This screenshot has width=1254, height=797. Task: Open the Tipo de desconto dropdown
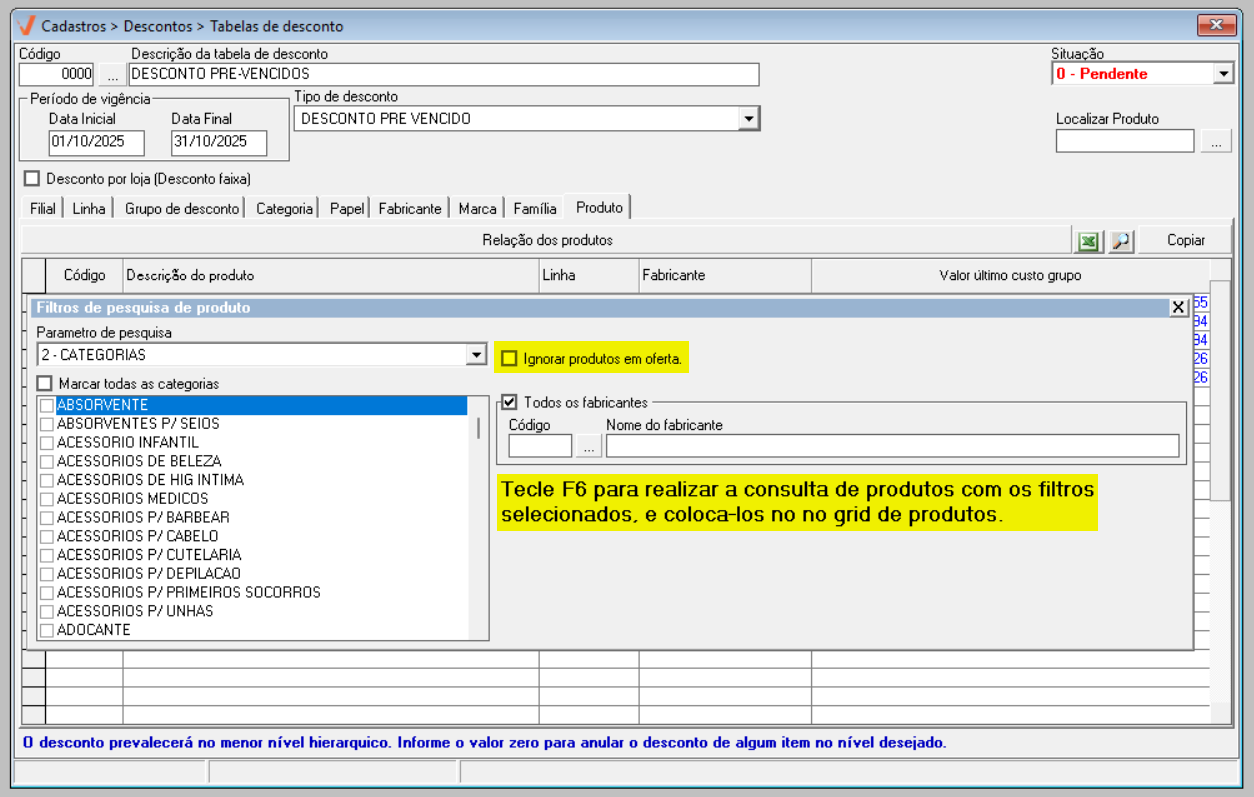[x=748, y=119]
